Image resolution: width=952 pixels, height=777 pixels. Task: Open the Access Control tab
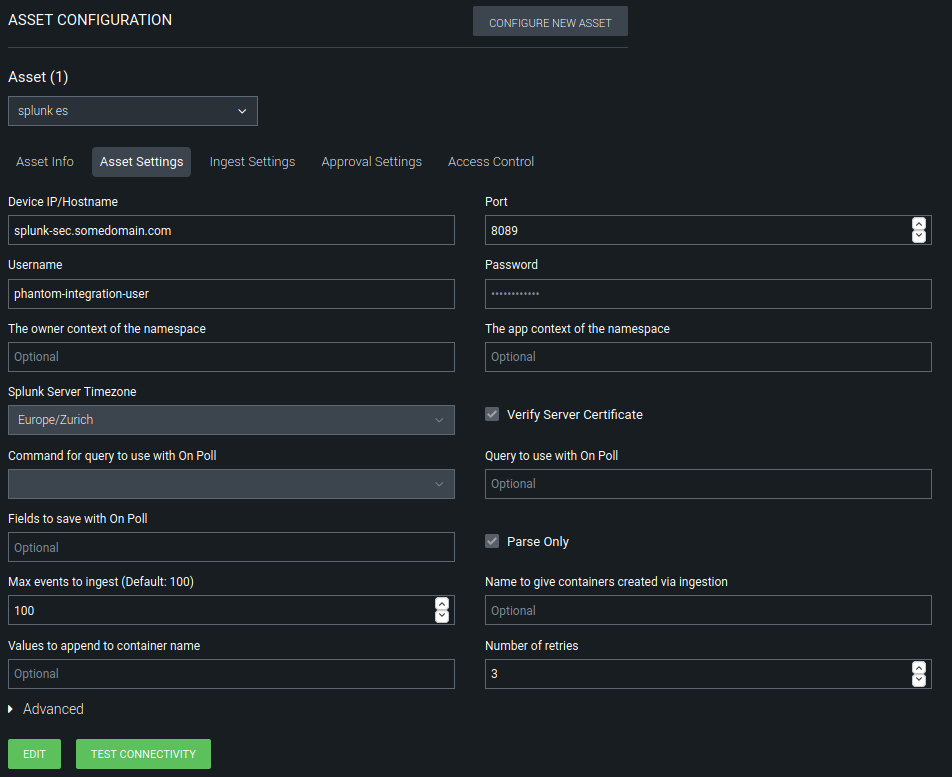[491, 162]
